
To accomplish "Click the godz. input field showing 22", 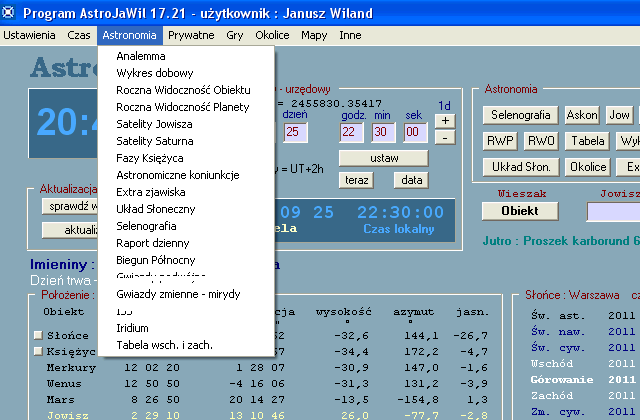I will pyautogui.click(x=351, y=132).
